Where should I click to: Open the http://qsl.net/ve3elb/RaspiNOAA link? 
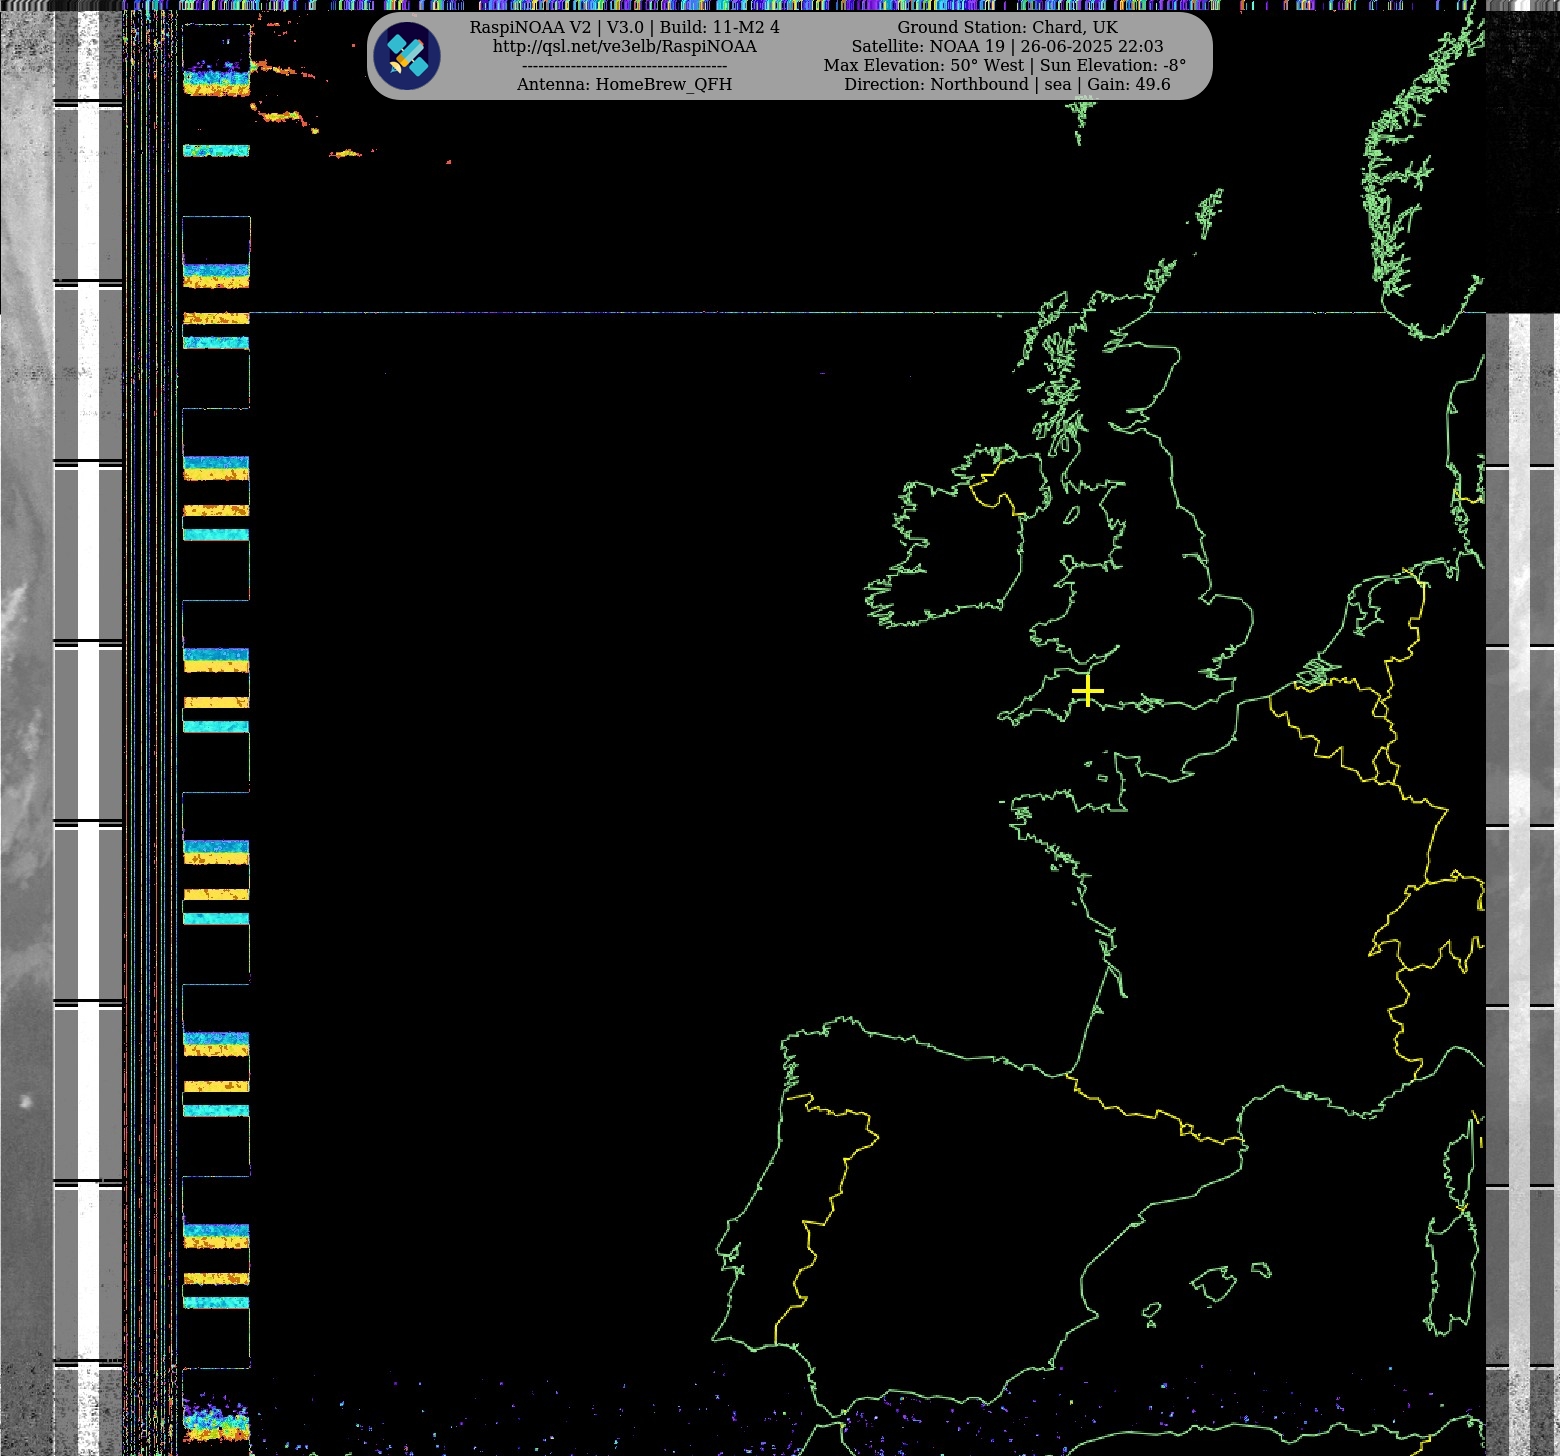click(x=625, y=46)
